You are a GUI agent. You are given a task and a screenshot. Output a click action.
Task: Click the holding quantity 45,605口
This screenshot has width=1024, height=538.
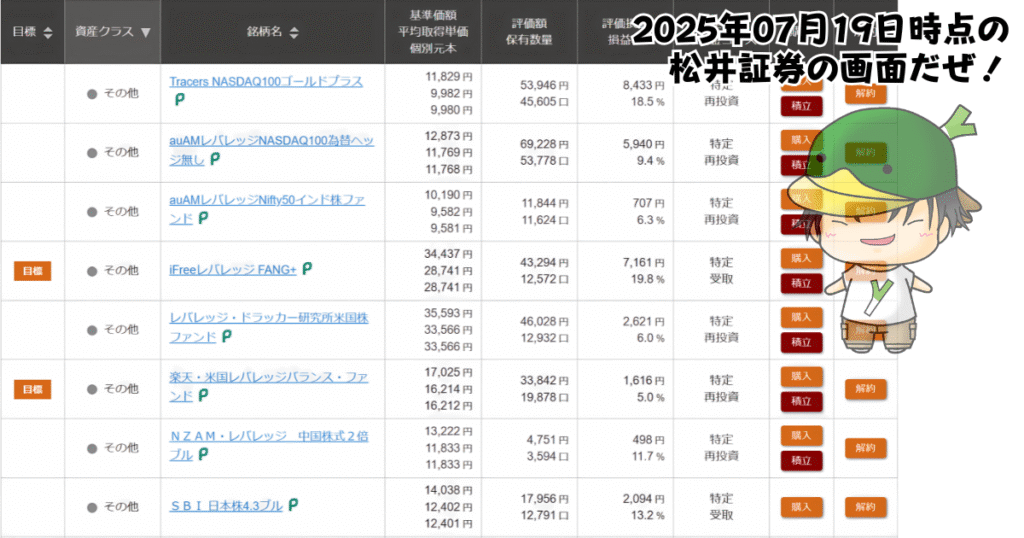point(544,102)
